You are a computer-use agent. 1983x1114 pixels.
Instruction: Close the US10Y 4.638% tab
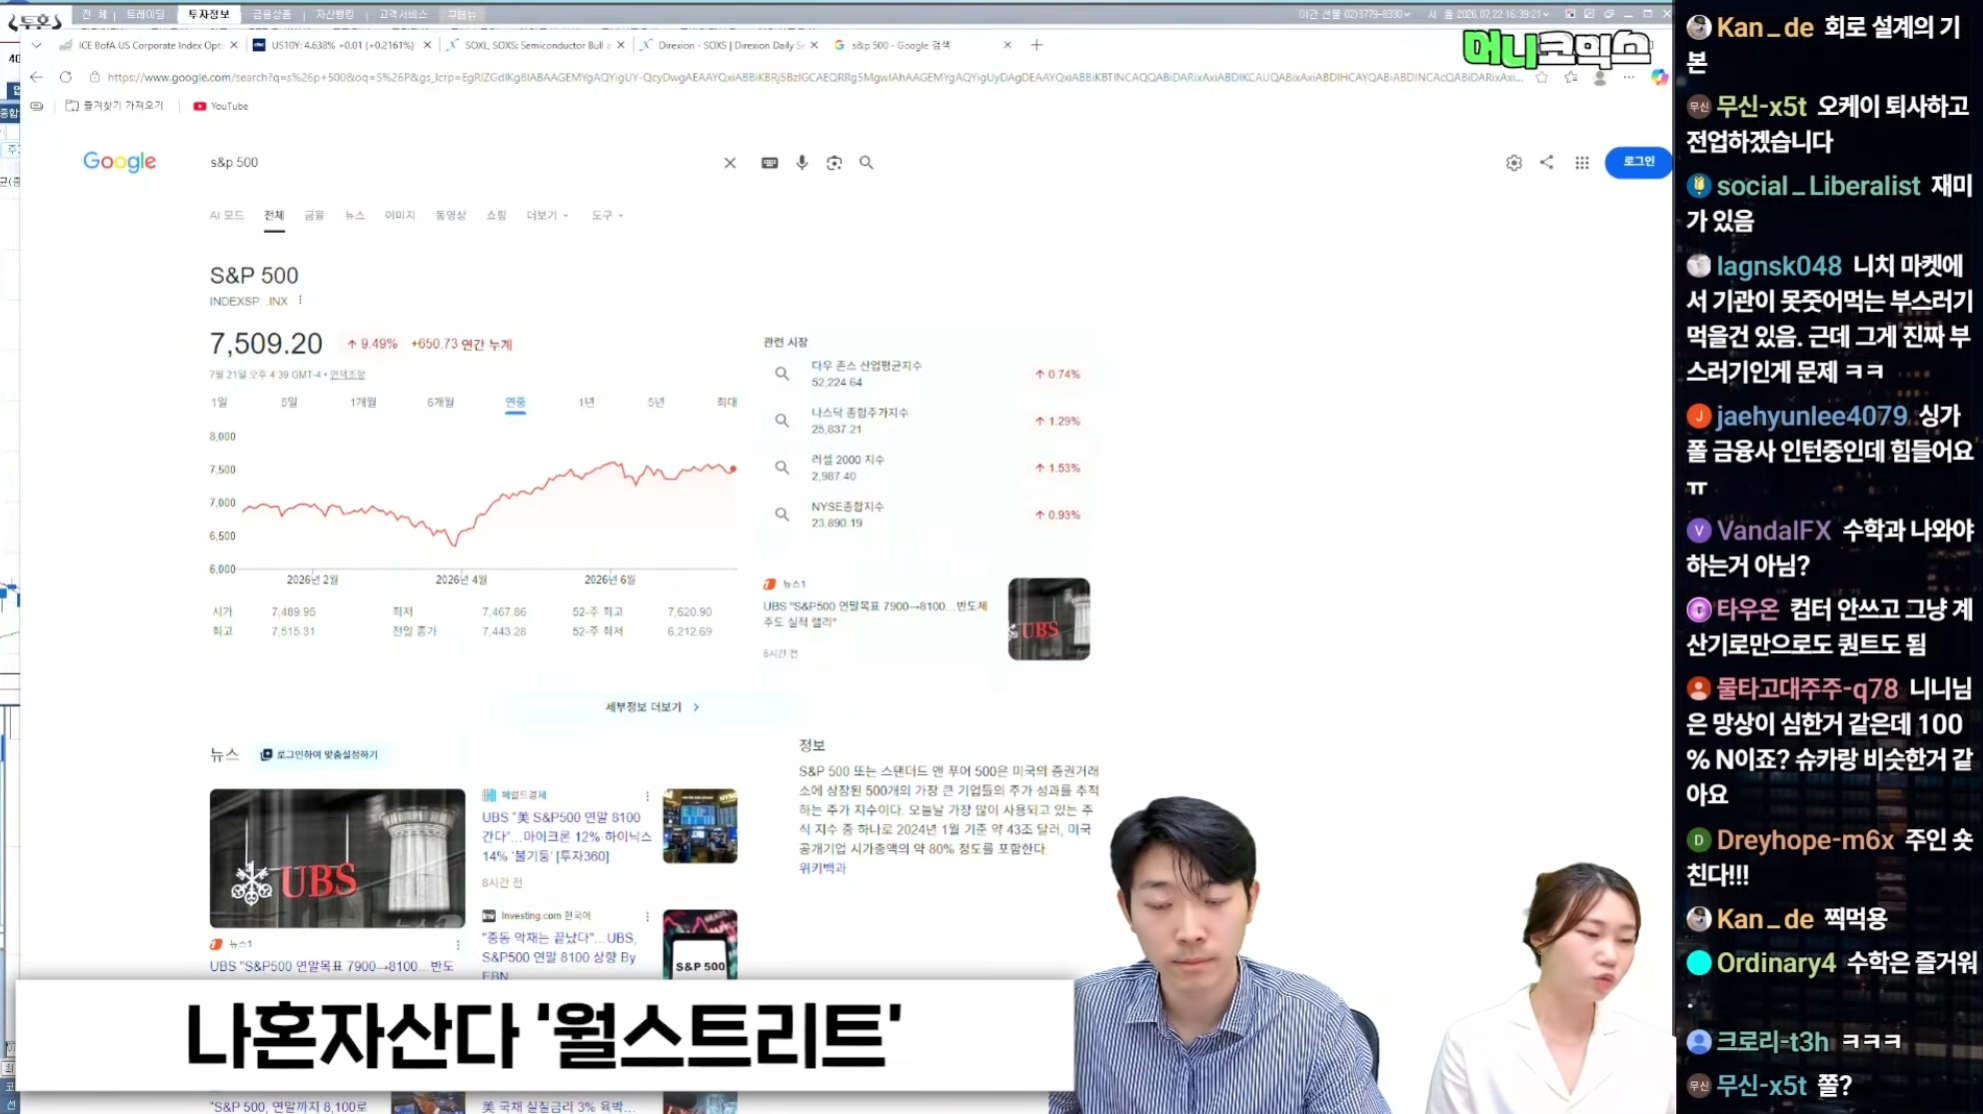[x=427, y=45]
